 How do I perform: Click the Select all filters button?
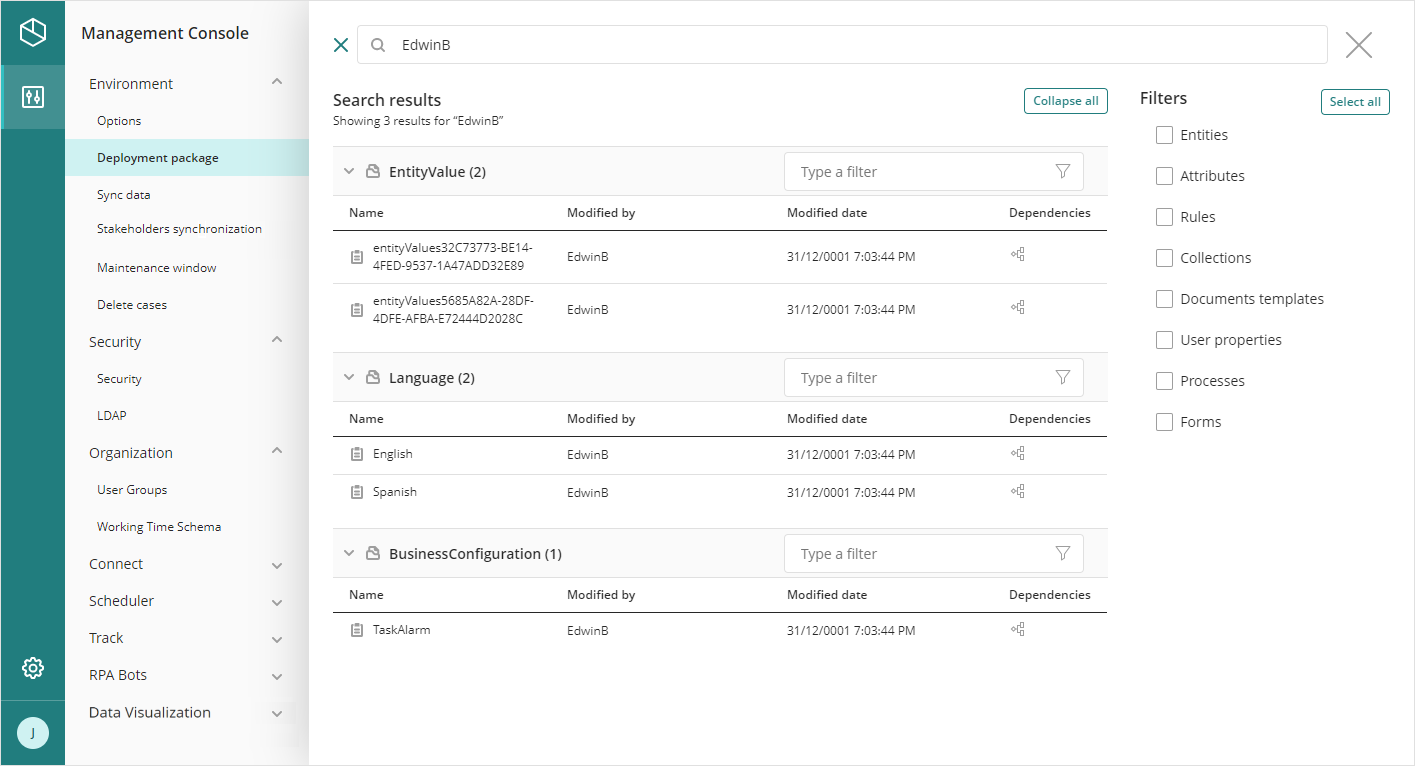tap(1355, 102)
